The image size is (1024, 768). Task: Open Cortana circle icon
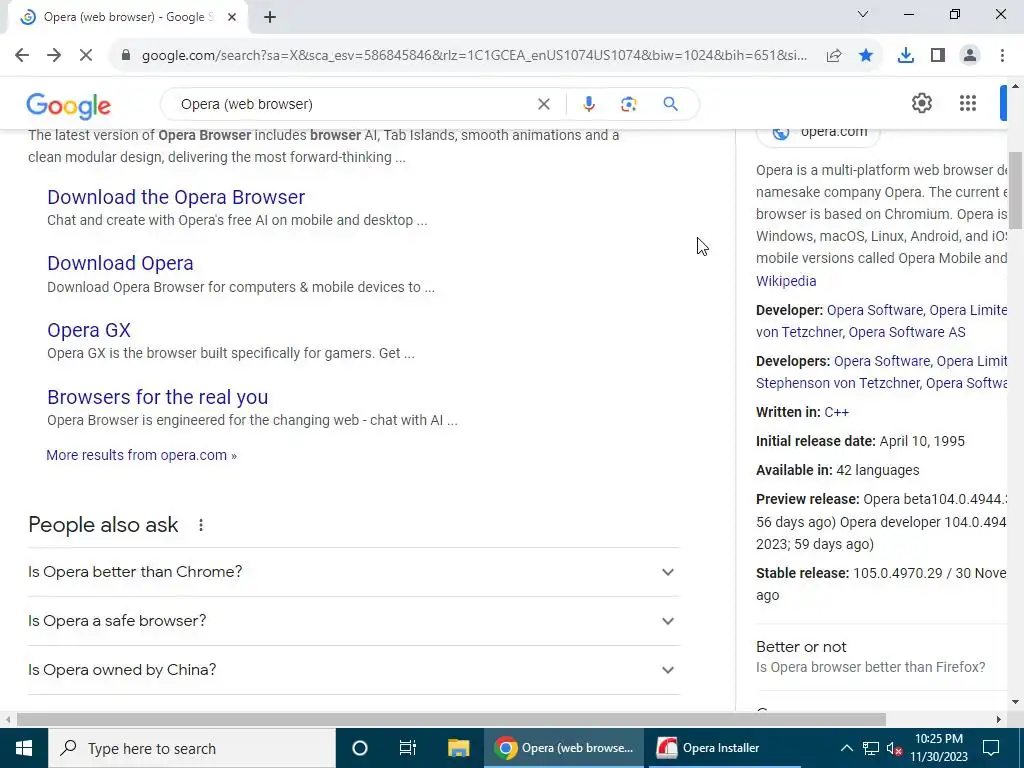(x=359, y=748)
